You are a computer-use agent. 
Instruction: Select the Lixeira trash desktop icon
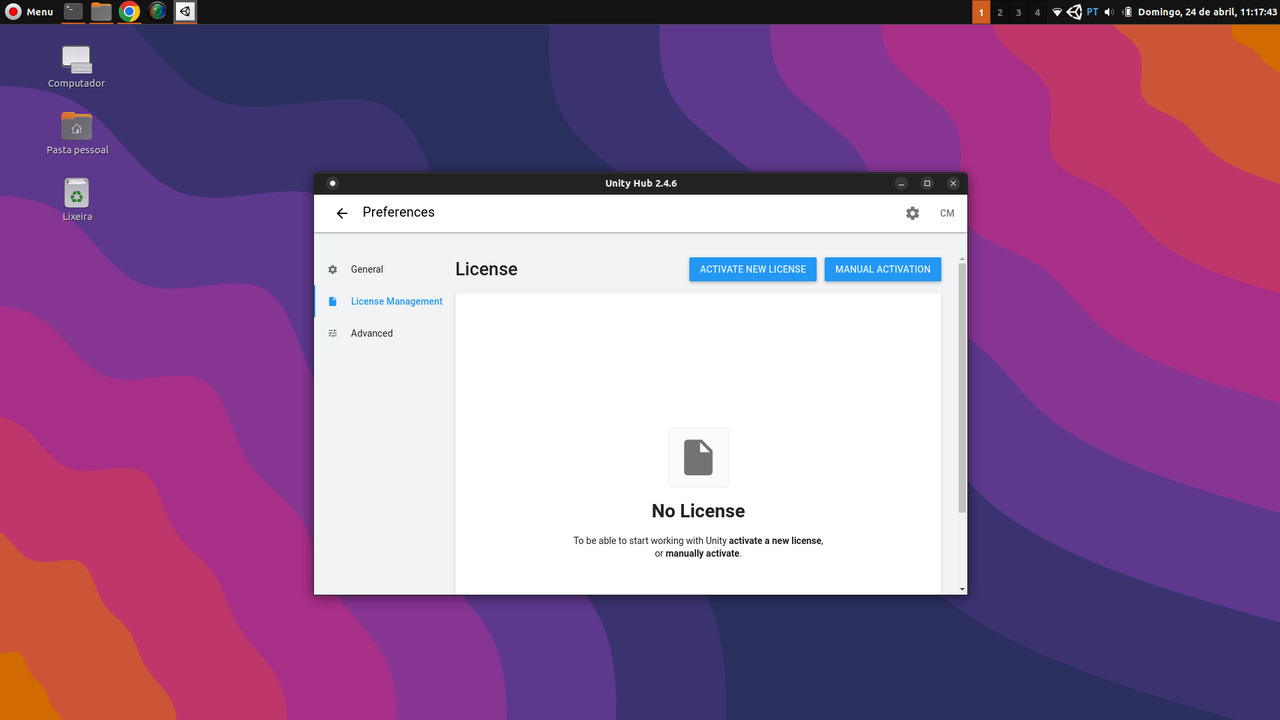tap(77, 200)
